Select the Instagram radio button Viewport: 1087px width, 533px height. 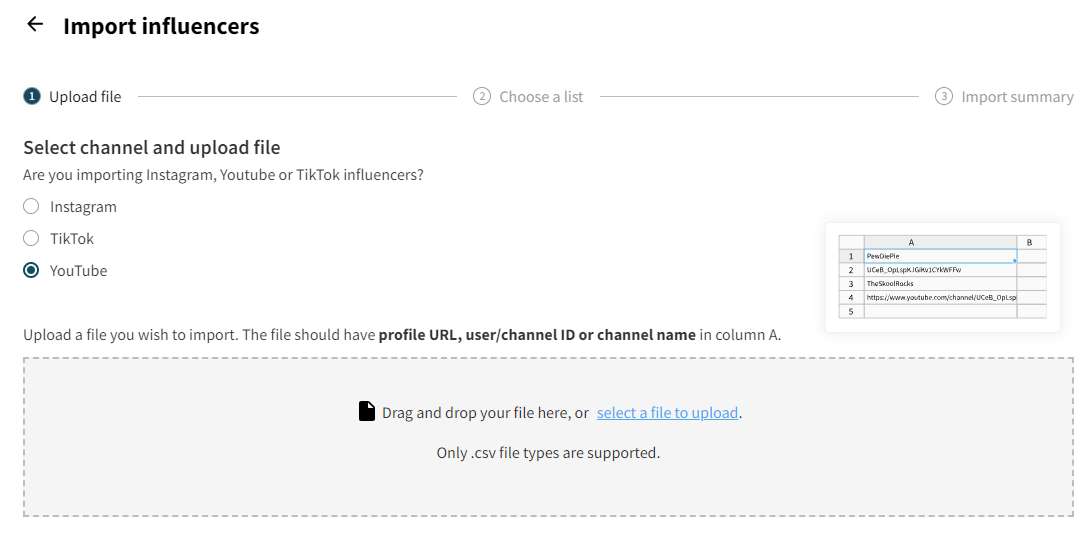coord(31,207)
